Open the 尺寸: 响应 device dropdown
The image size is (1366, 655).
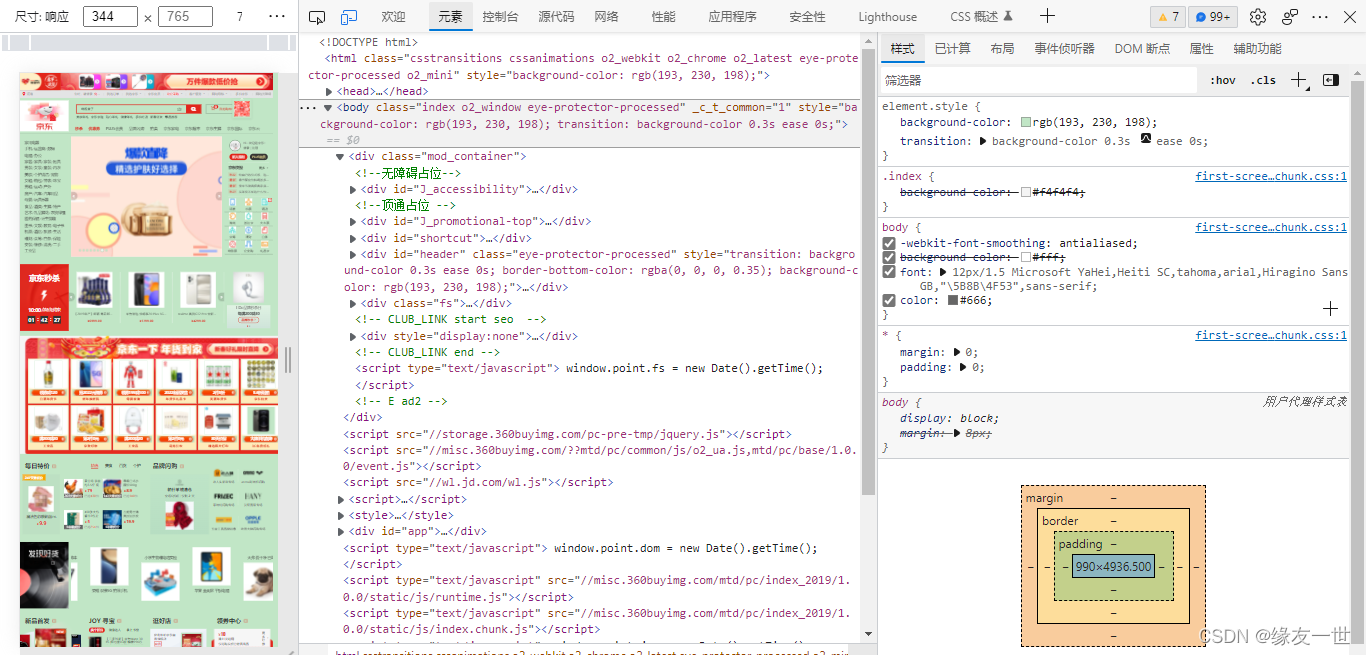tap(41, 17)
